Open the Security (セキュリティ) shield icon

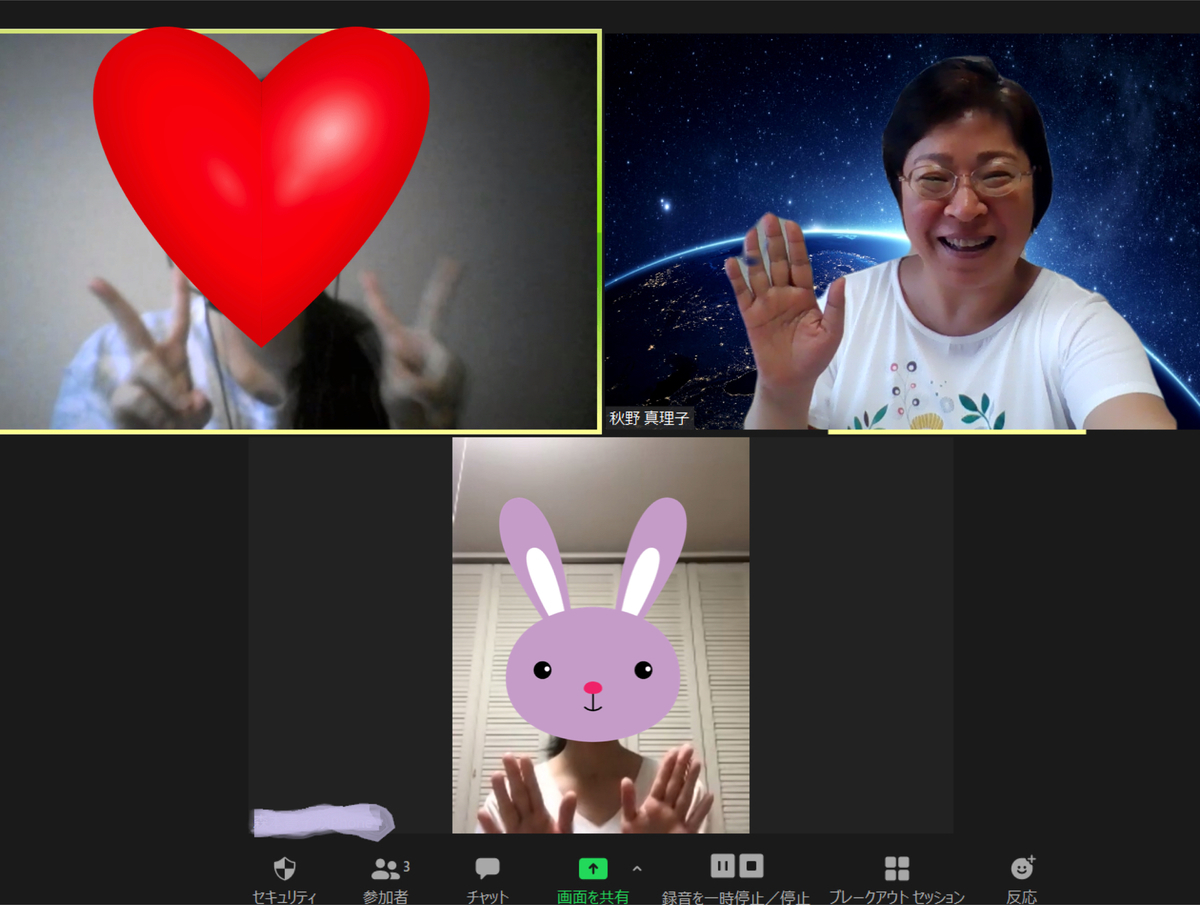pyautogui.click(x=285, y=867)
